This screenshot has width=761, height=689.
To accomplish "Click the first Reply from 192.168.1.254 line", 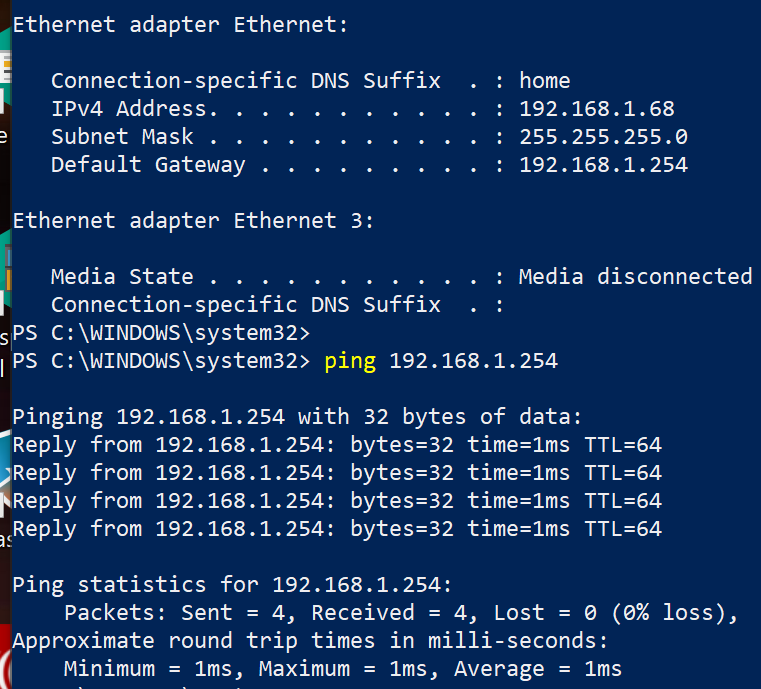I will [337, 445].
